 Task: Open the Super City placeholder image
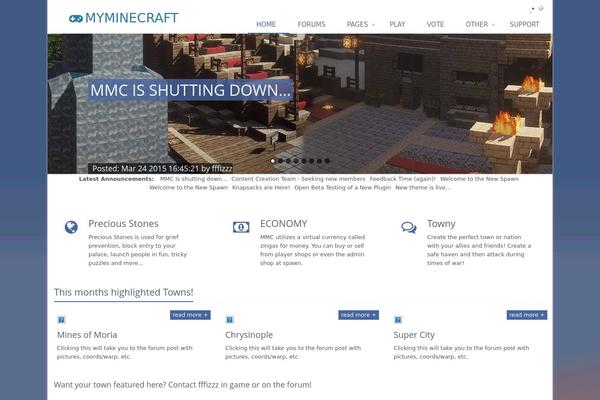click(x=398, y=320)
